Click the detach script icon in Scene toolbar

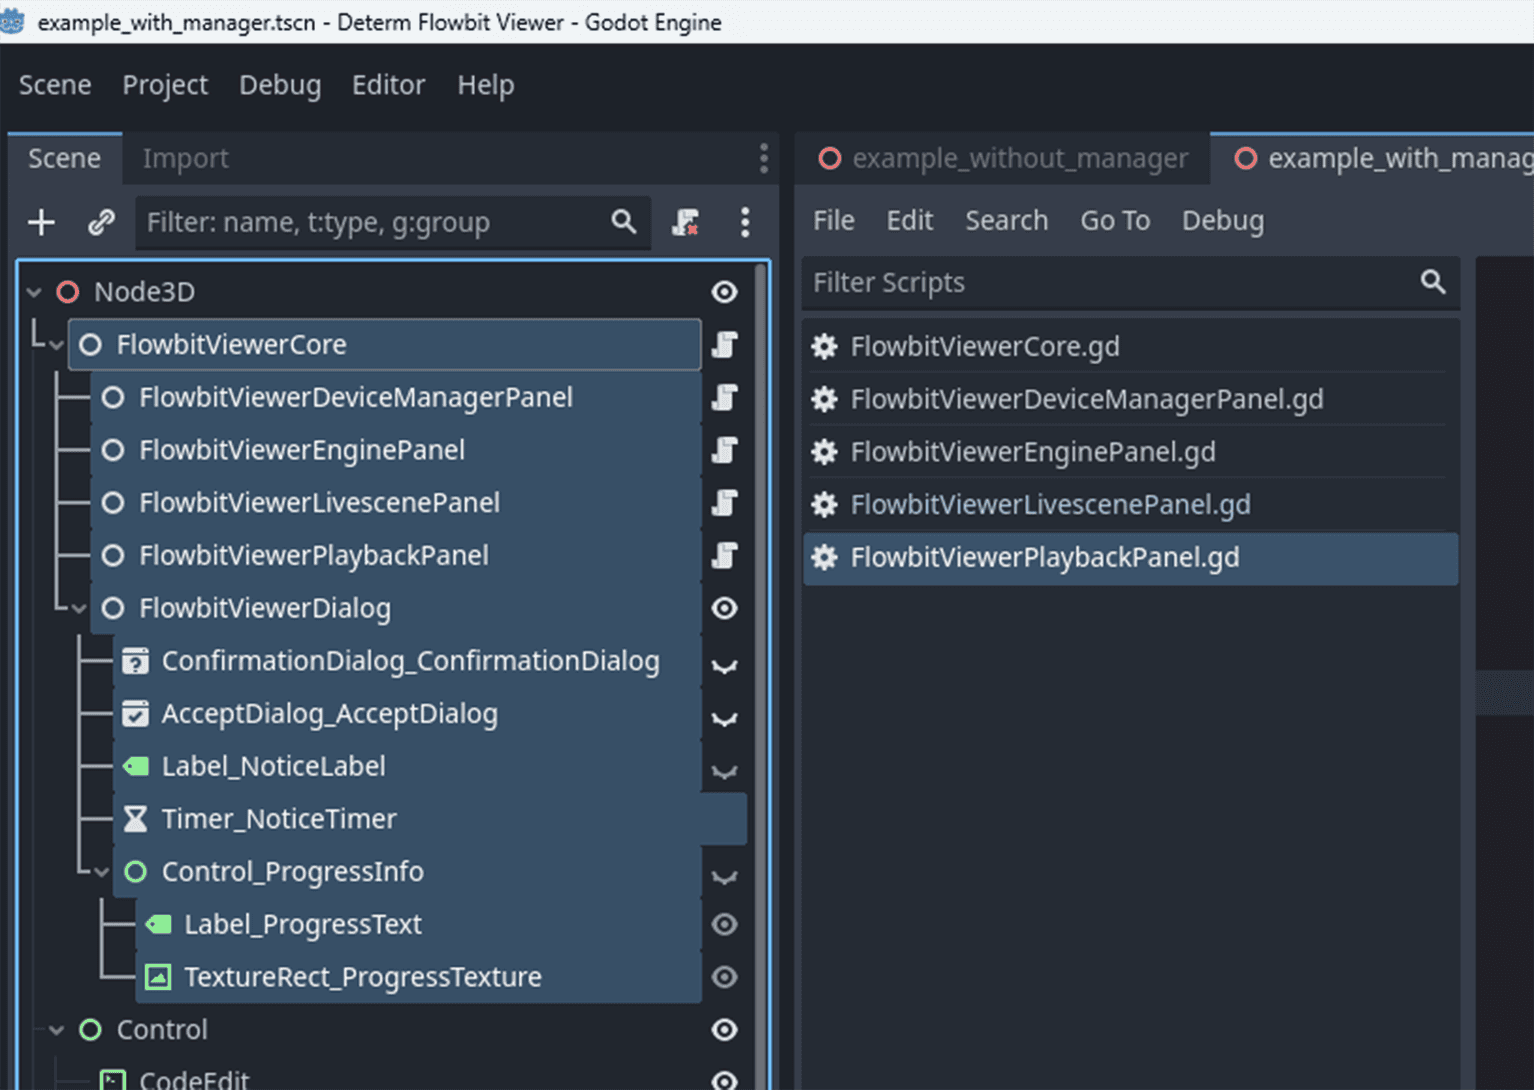(x=685, y=222)
